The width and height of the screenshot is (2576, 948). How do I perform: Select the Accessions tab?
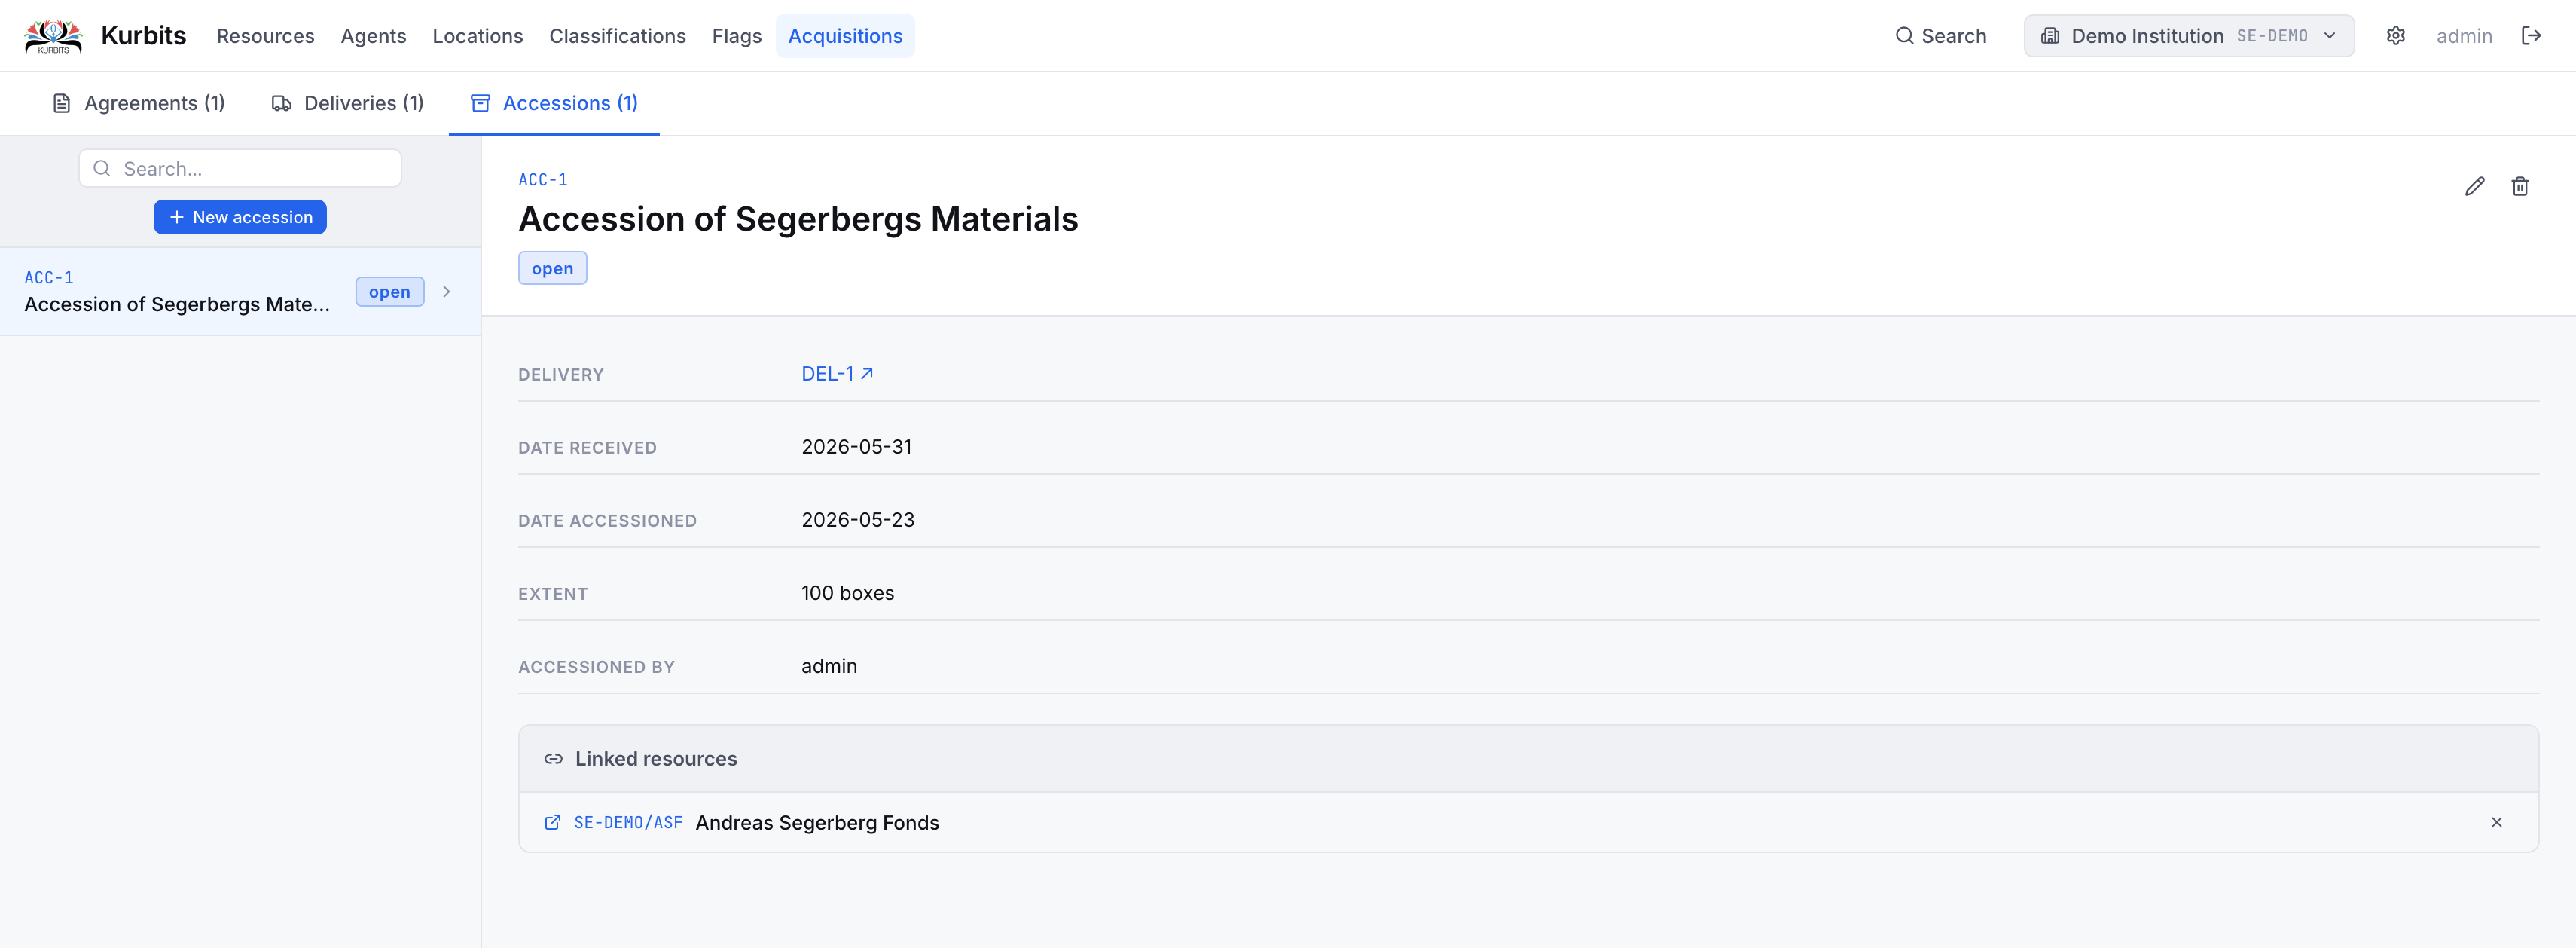coord(554,103)
